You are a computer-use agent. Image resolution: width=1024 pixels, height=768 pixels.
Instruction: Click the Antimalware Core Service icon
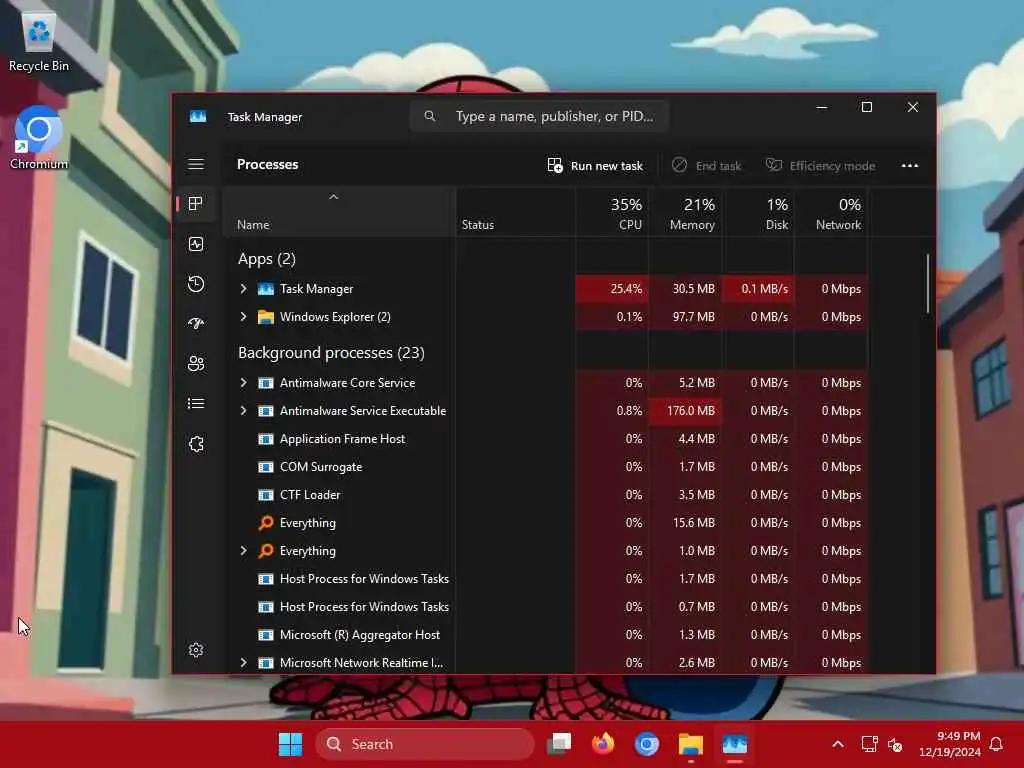pyautogui.click(x=265, y=383)
